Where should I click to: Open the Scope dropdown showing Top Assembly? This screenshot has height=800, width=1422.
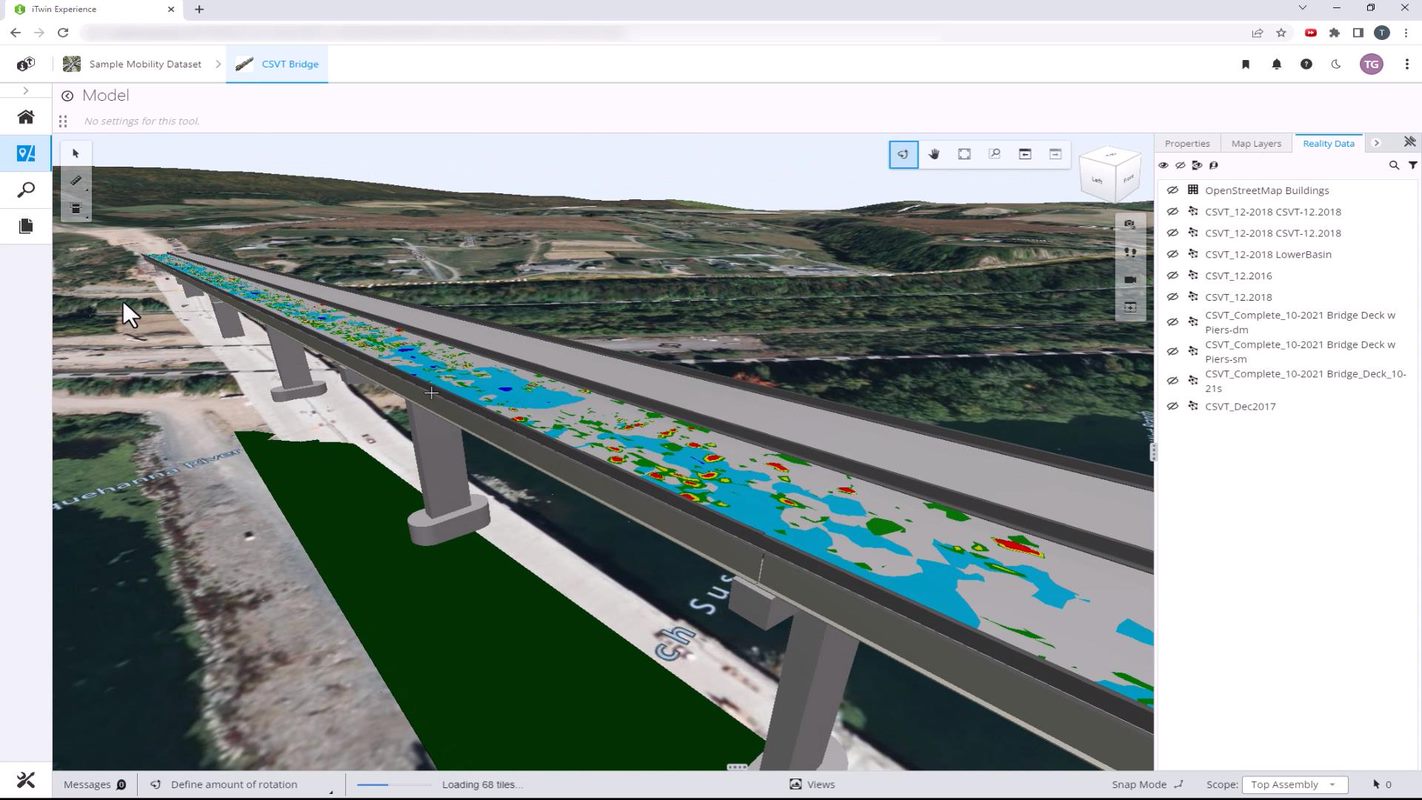click(1295, 784)
